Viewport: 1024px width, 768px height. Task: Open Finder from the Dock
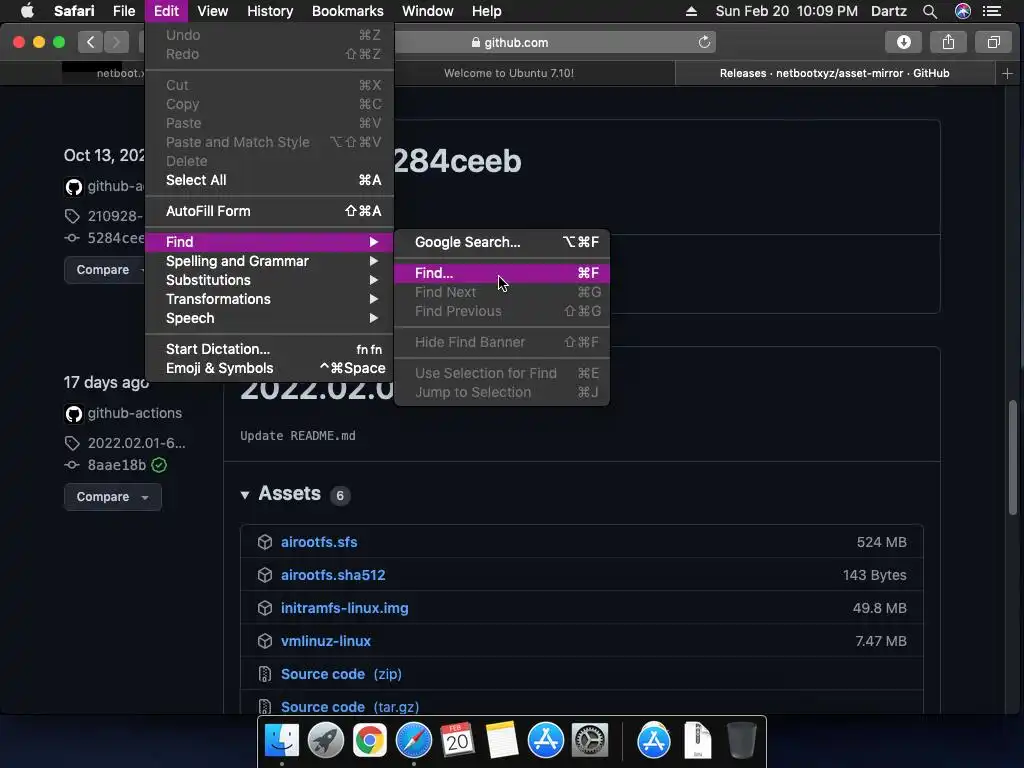pos(281,741)
